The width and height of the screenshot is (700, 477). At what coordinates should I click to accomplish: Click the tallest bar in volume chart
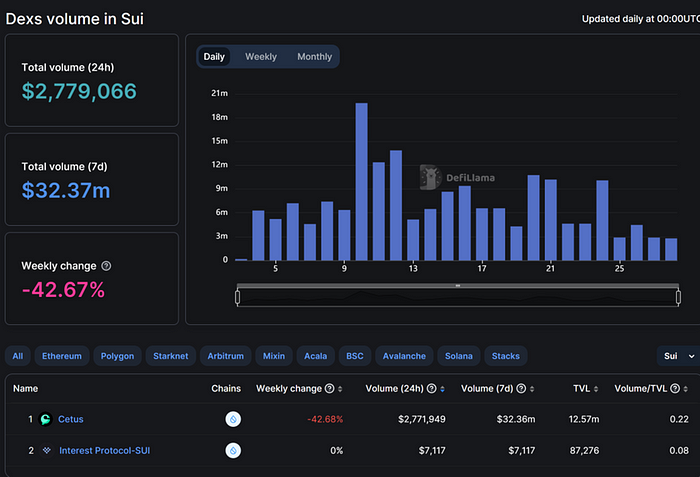361,180
